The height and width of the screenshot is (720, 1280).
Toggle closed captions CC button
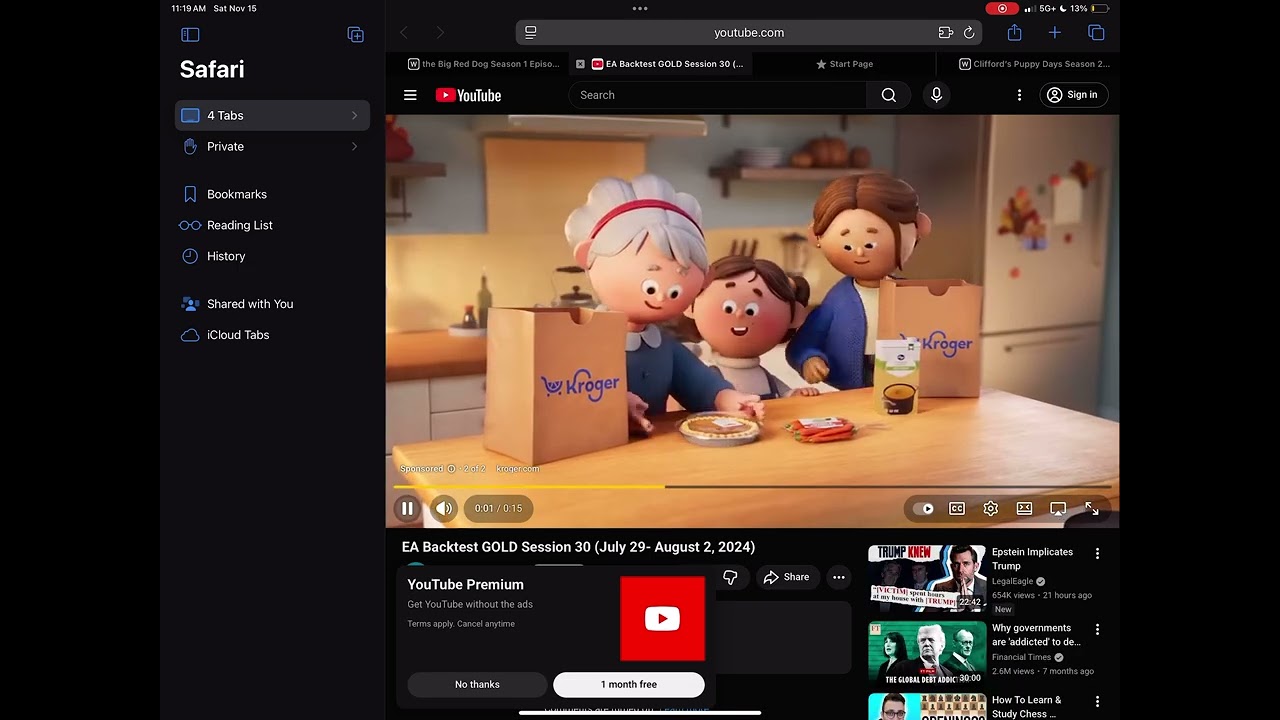tap(957, 508)
